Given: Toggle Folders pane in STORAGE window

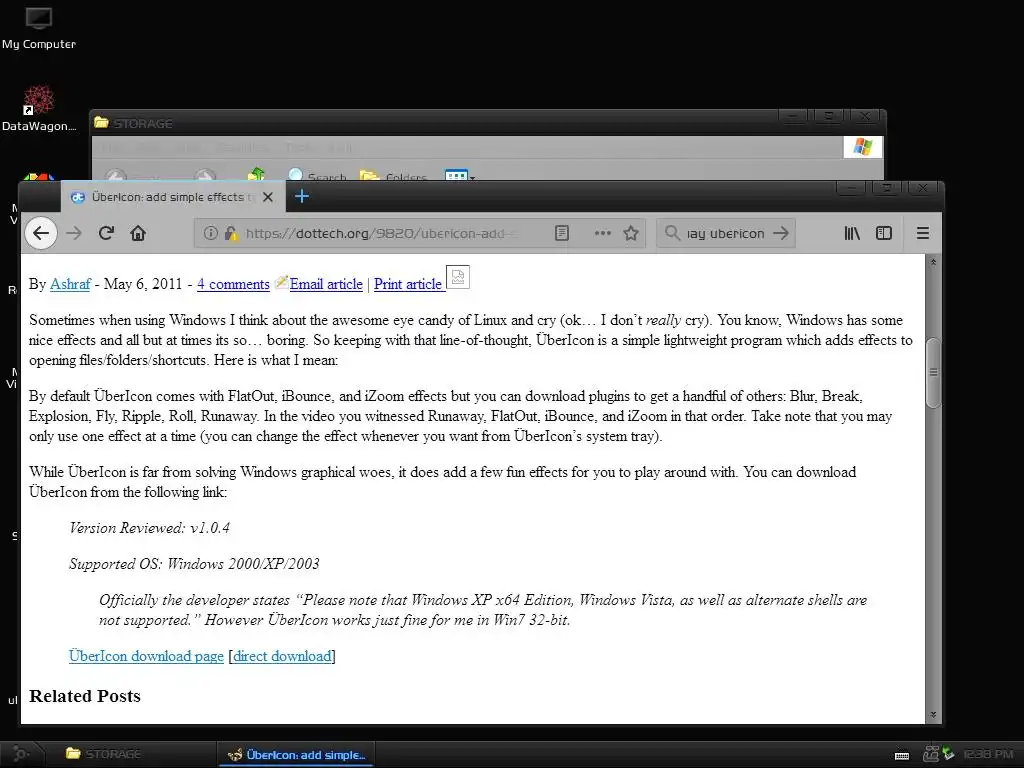Looking at the screenshot, I should coord(393,176).
